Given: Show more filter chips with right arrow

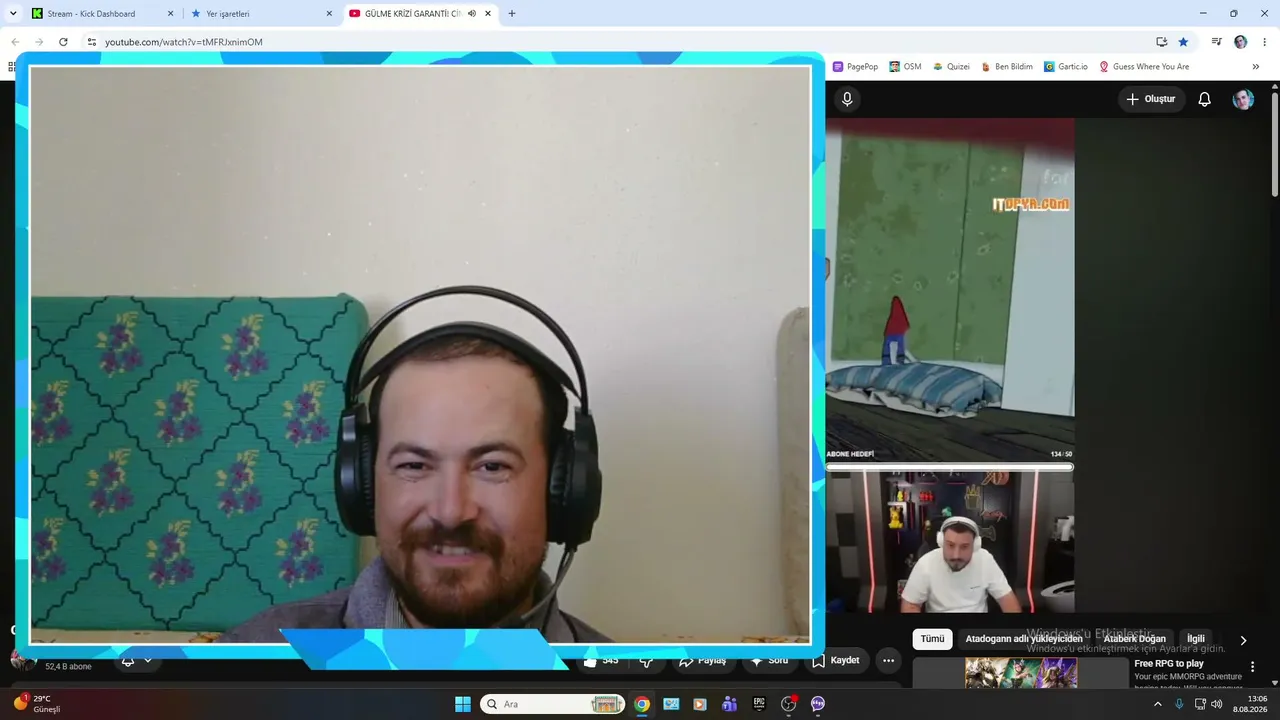Looking at the screenshot, I should 1243,640.
